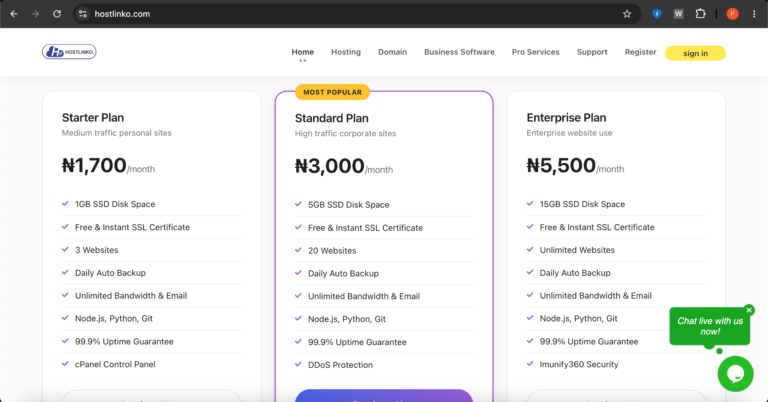
Task: Open the Bitwarden shield extension icon
Action: (x=657, y=14)
